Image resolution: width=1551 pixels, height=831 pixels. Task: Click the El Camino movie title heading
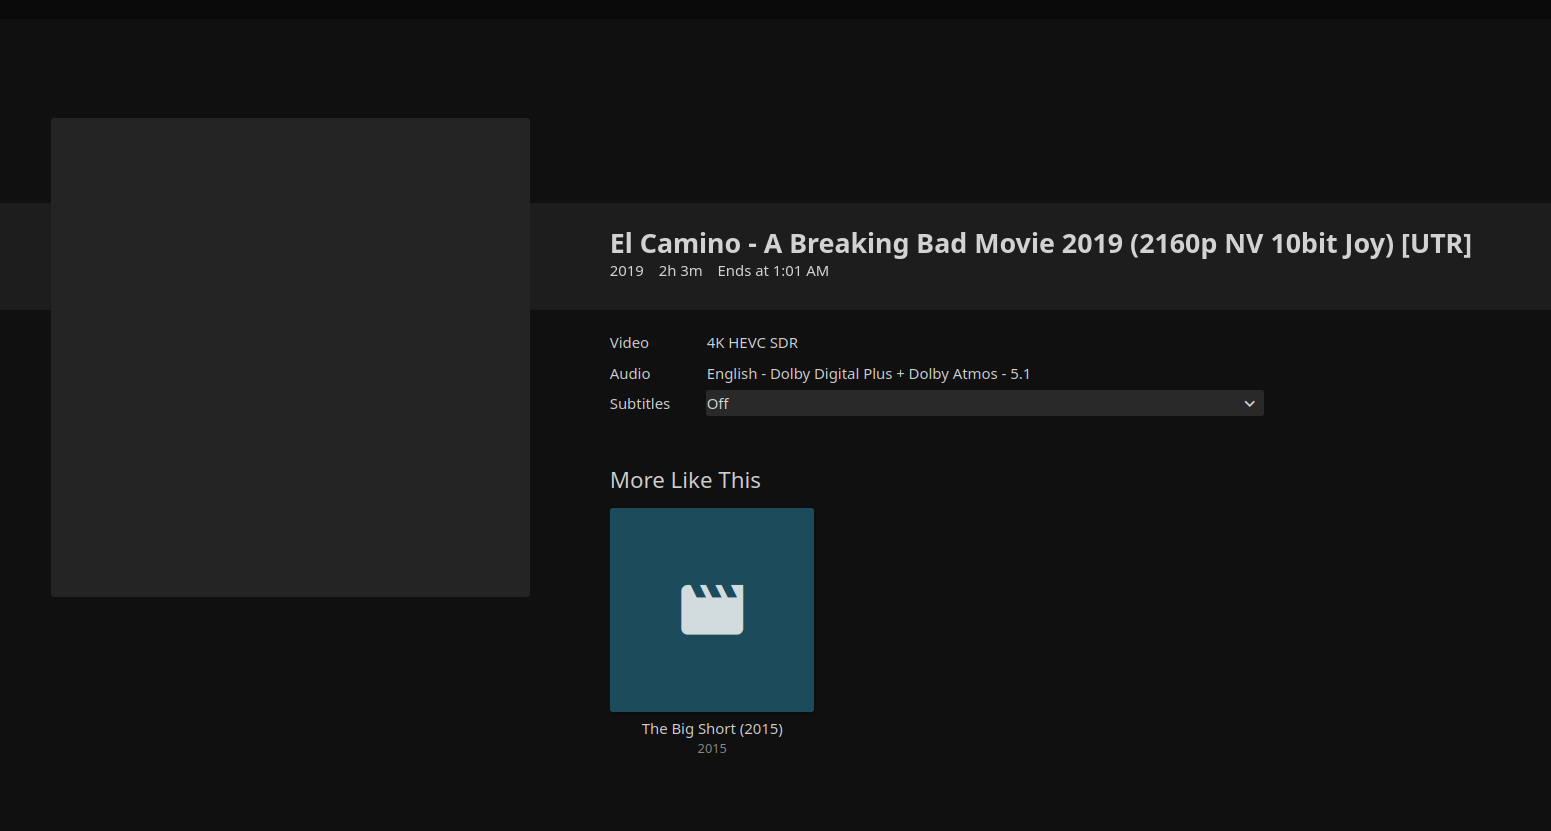[1040, 244]
